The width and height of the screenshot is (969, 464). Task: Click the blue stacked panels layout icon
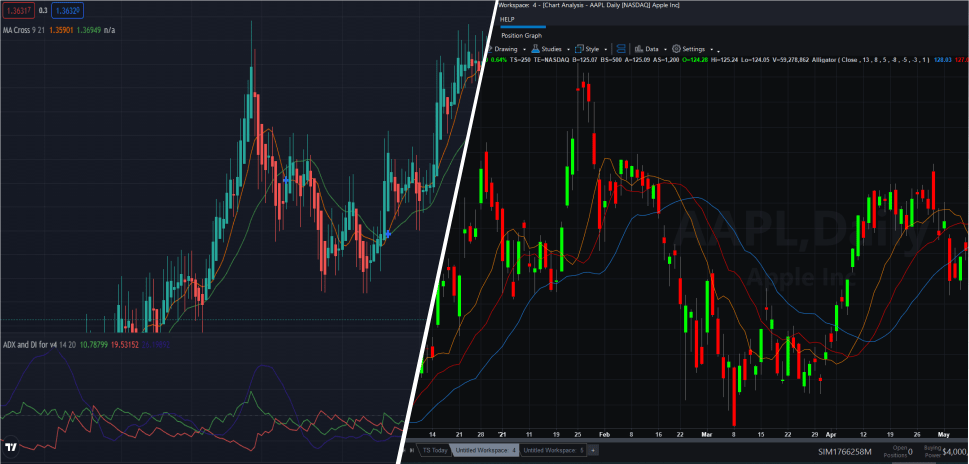click(621, 49)
